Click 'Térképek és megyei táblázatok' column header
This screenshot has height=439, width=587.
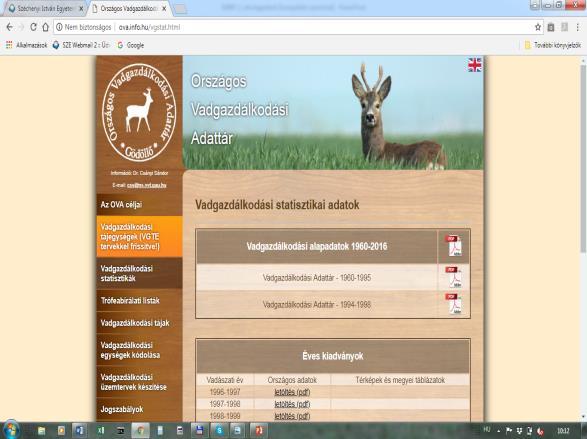pos(400,380)
